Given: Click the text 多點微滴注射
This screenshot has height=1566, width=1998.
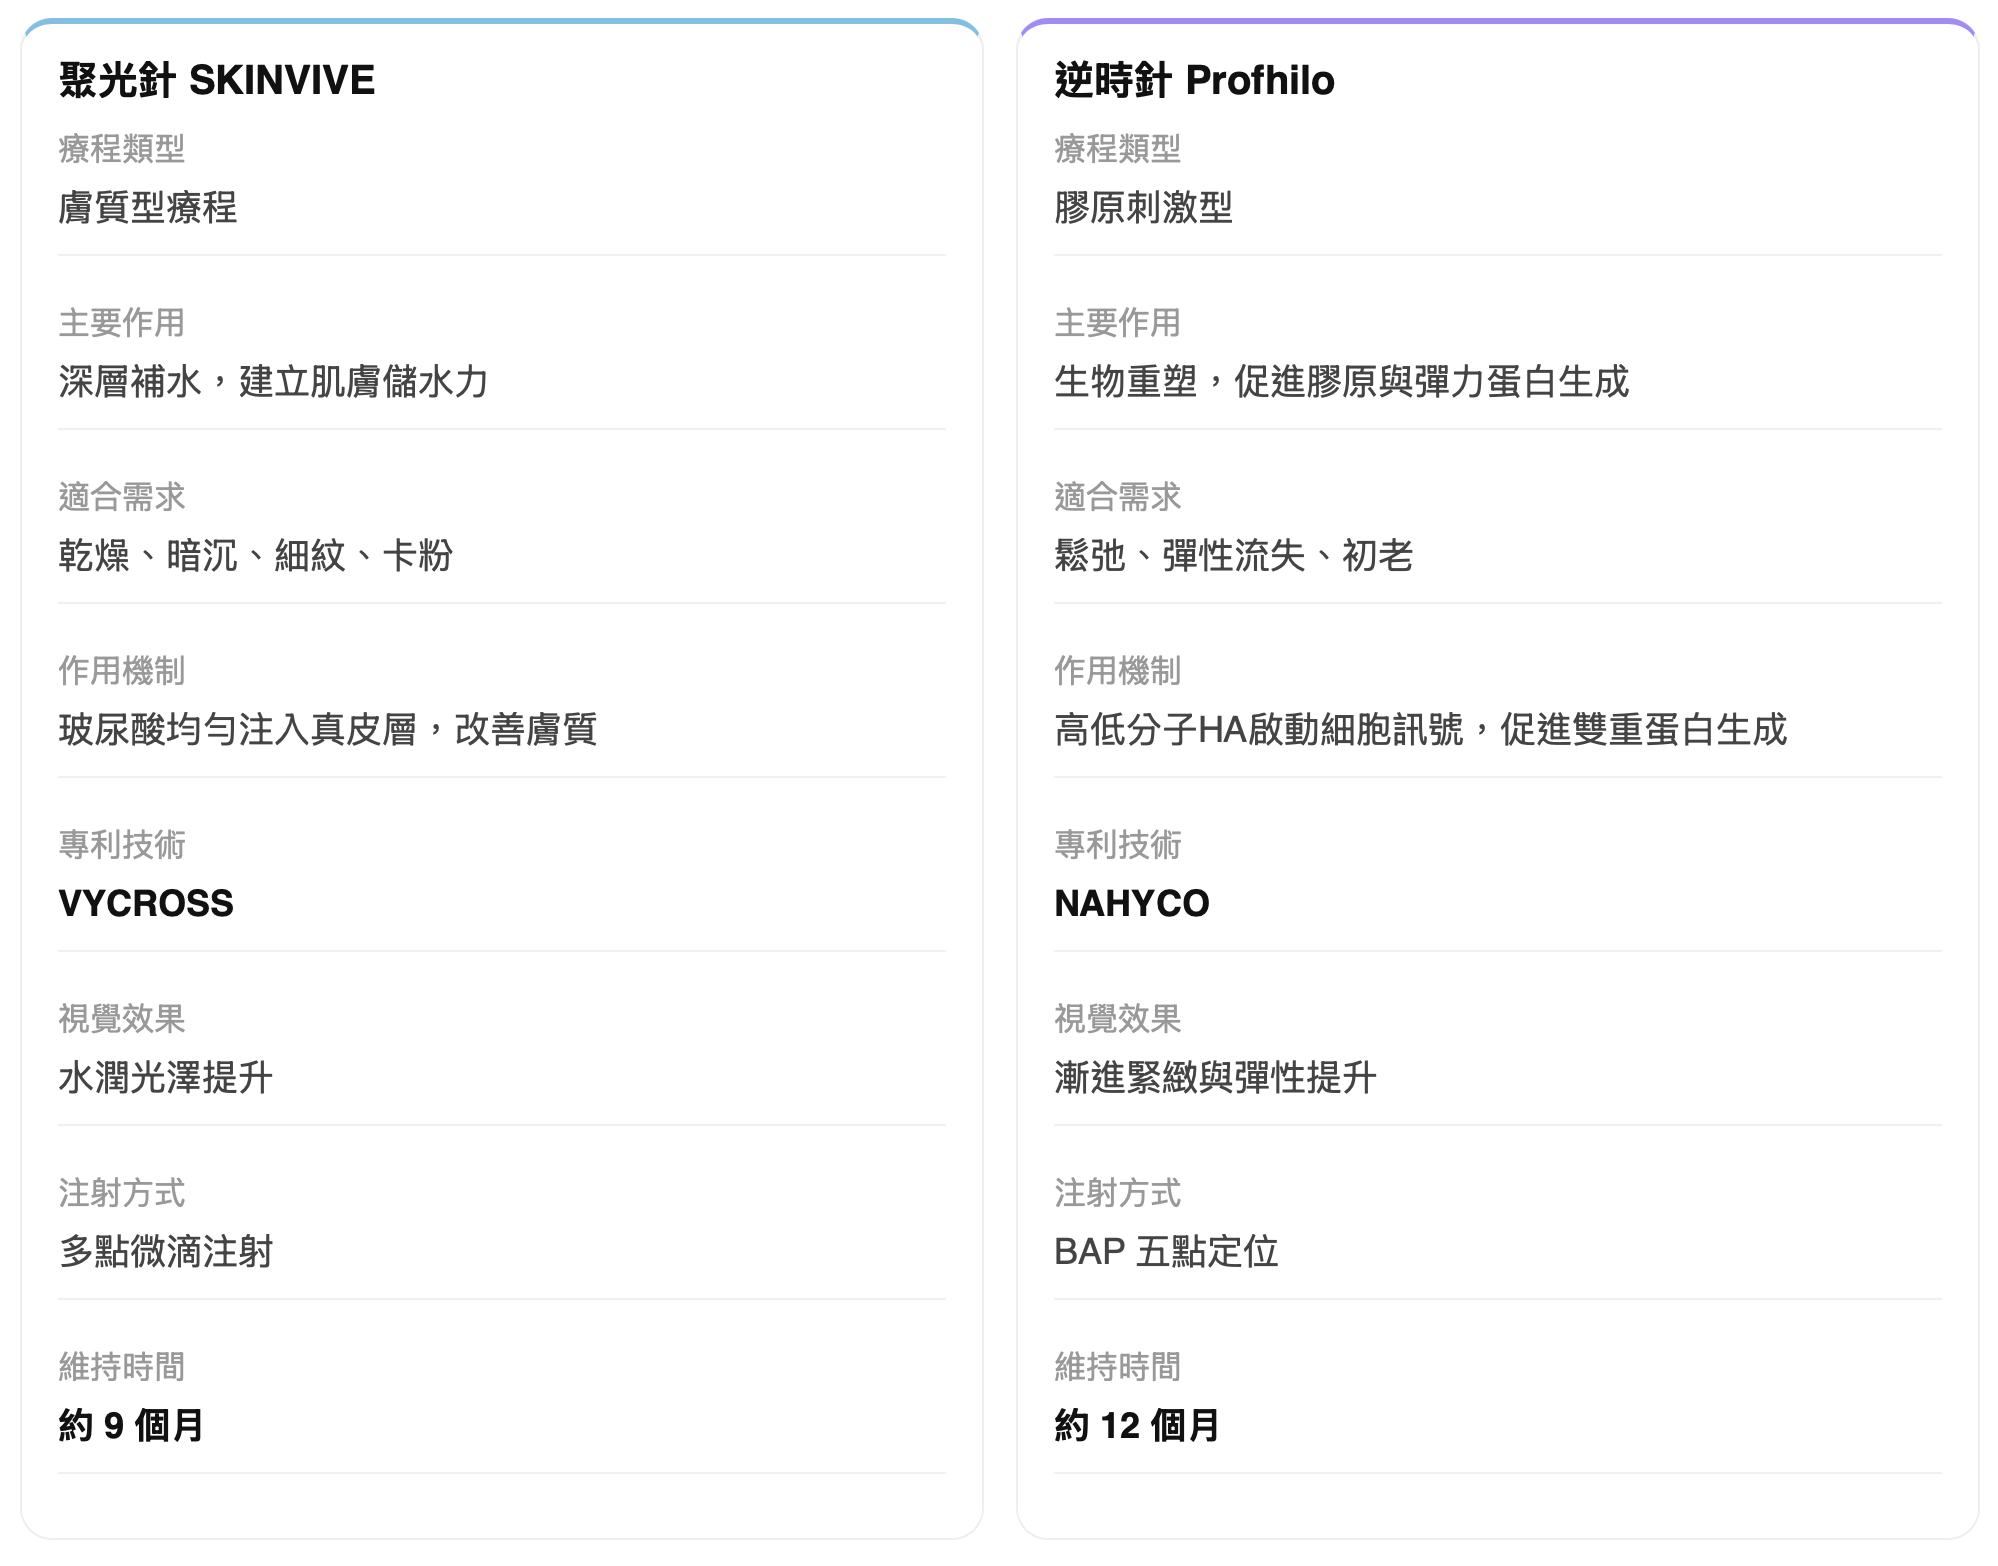Looking at the screenshot, I should (166, 1252).
